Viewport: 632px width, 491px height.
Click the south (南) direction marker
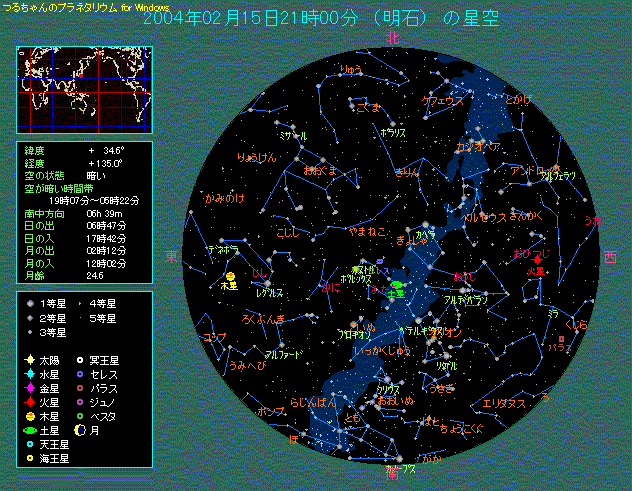click(393, 480)
